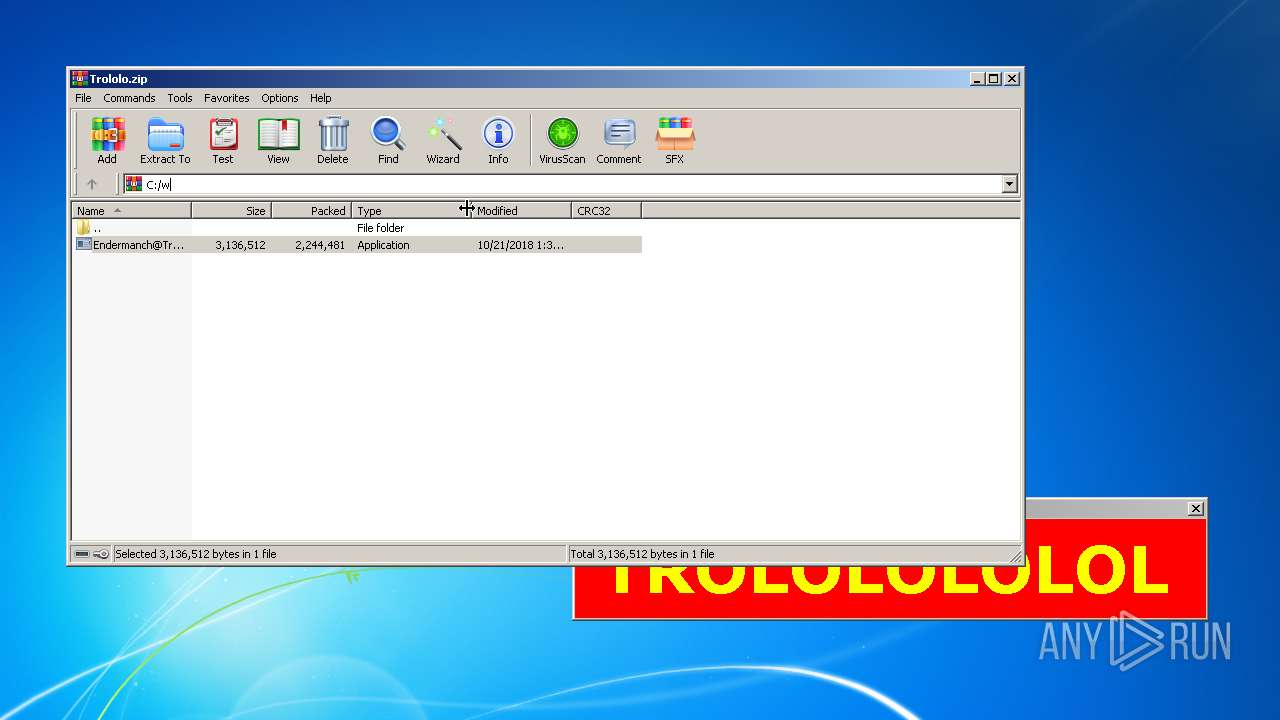Click the 'File folder' type cell
The height and width of the screenshot is (720, 1280).
click(x=380, y=228)
